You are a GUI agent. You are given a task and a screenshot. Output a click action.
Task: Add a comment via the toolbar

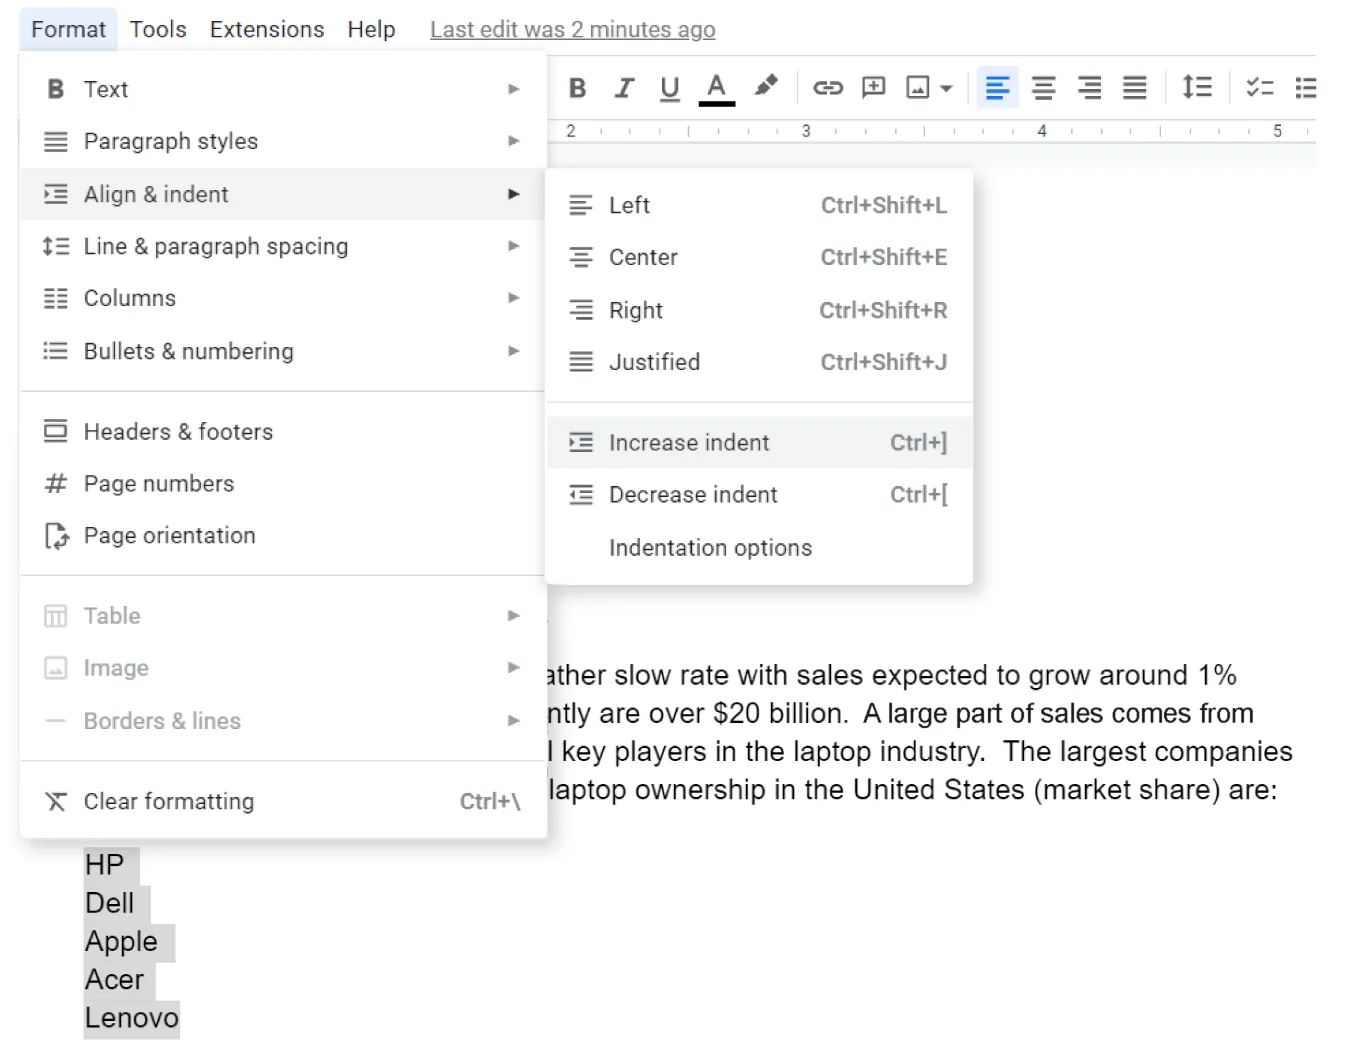coord(873,87)
